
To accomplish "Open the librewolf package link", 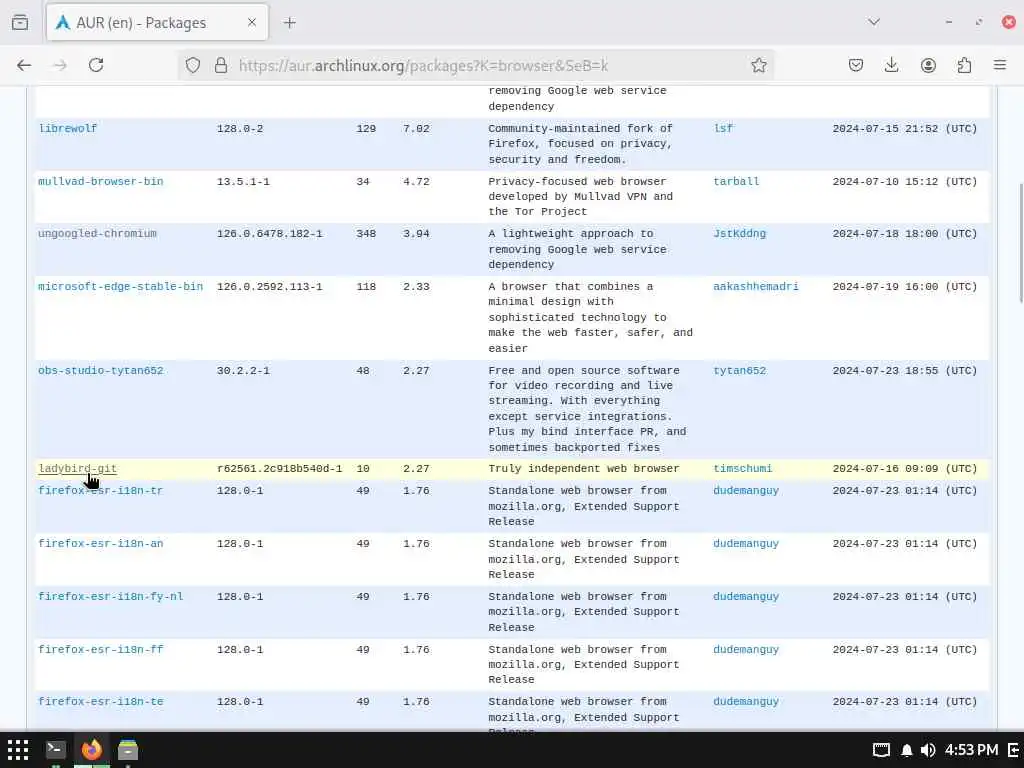I will click(x=68, y=129).
